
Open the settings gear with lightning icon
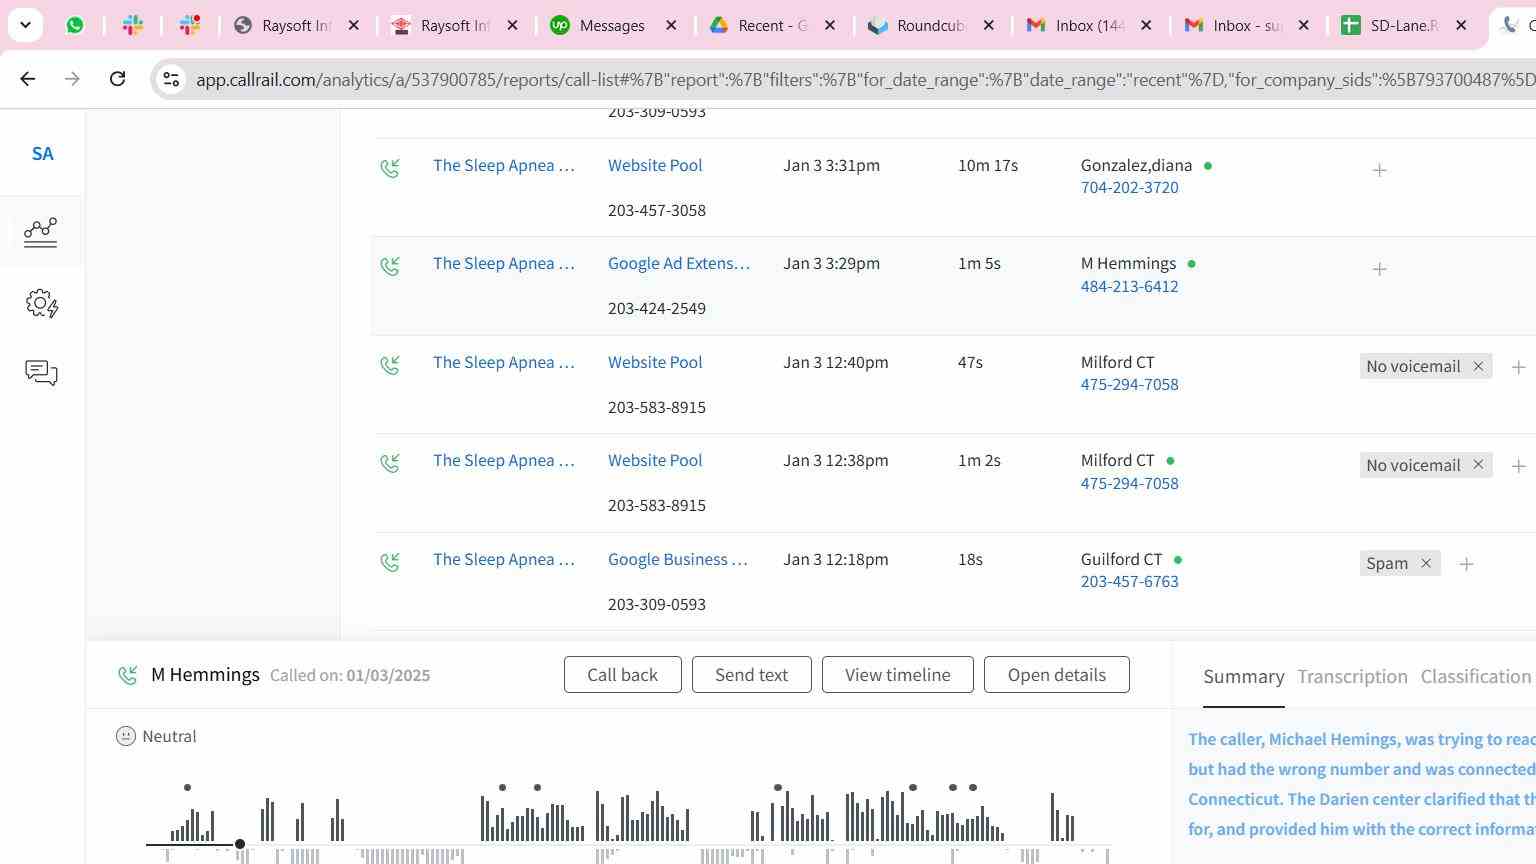pyautogui.click(x=42, y=303)
